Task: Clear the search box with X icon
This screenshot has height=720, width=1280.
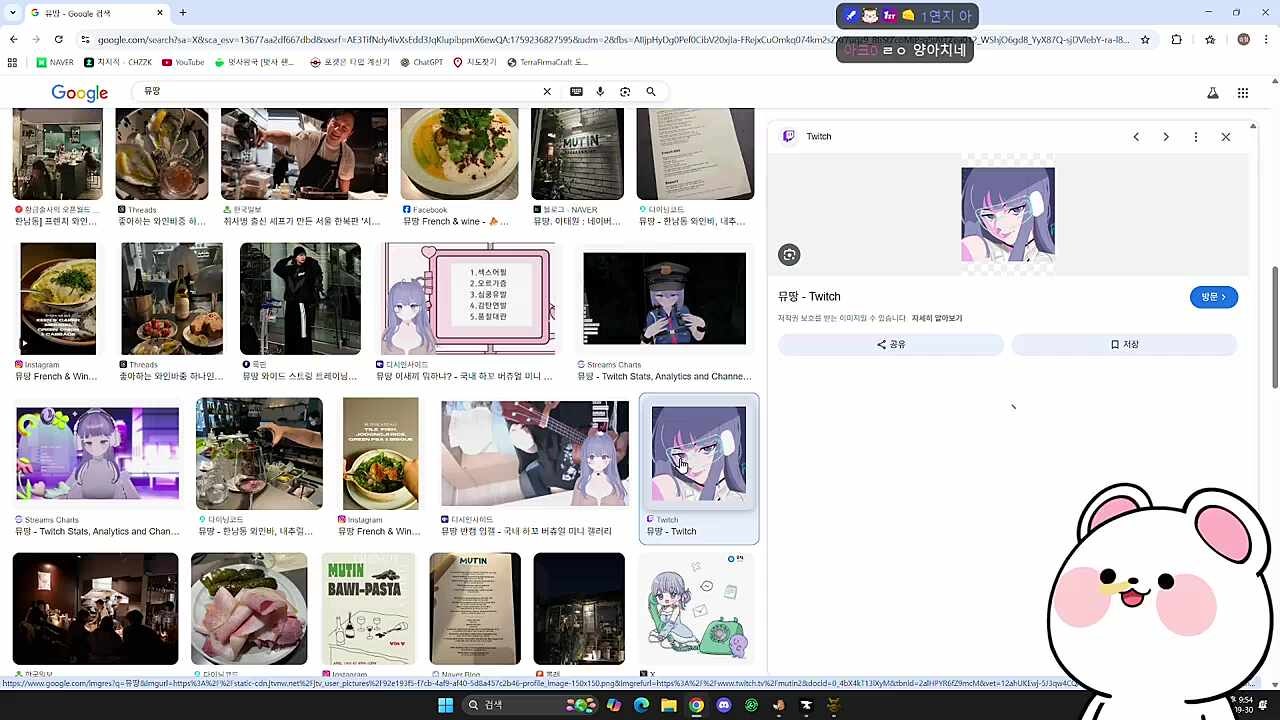Action: pyautogui.click(x=547, y=91)
